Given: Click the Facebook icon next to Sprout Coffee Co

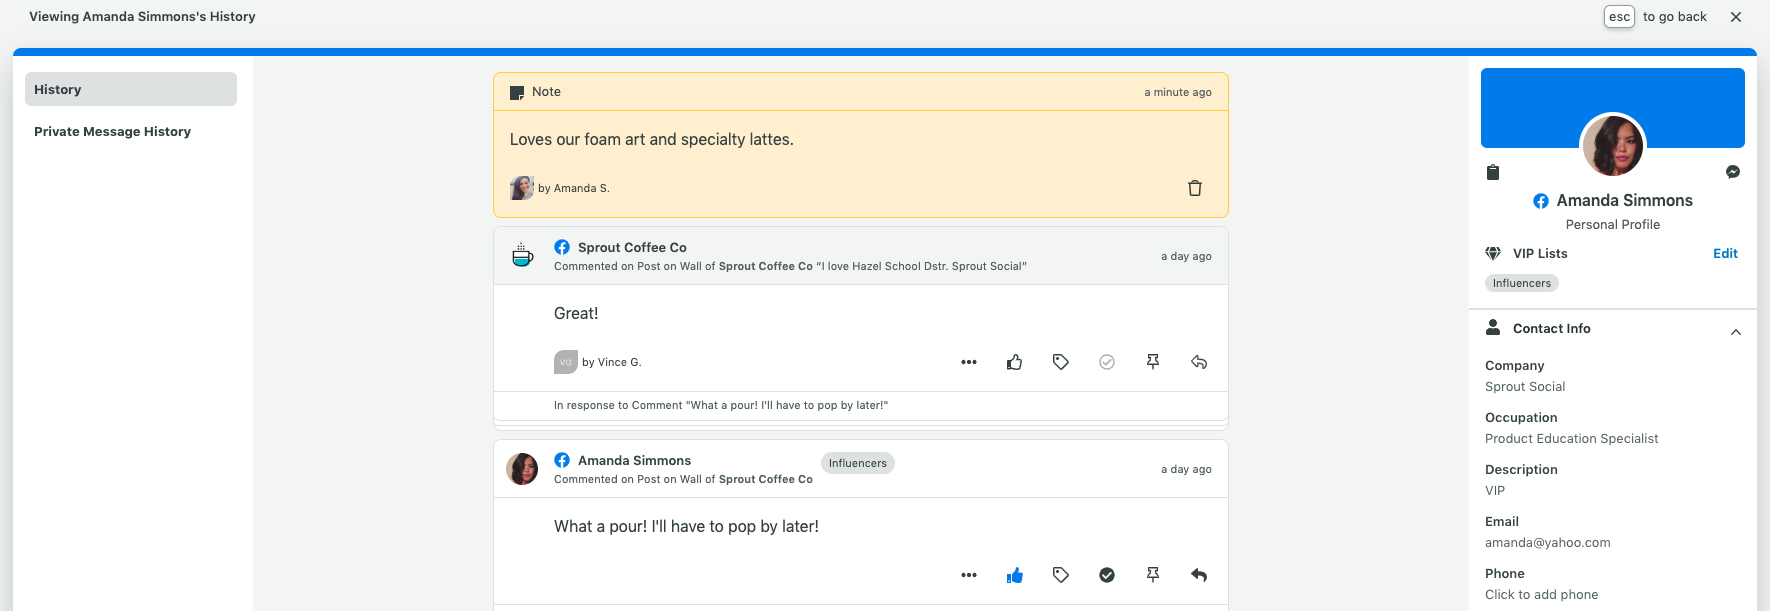Looking at the screenshot, I should coord(562,247).
